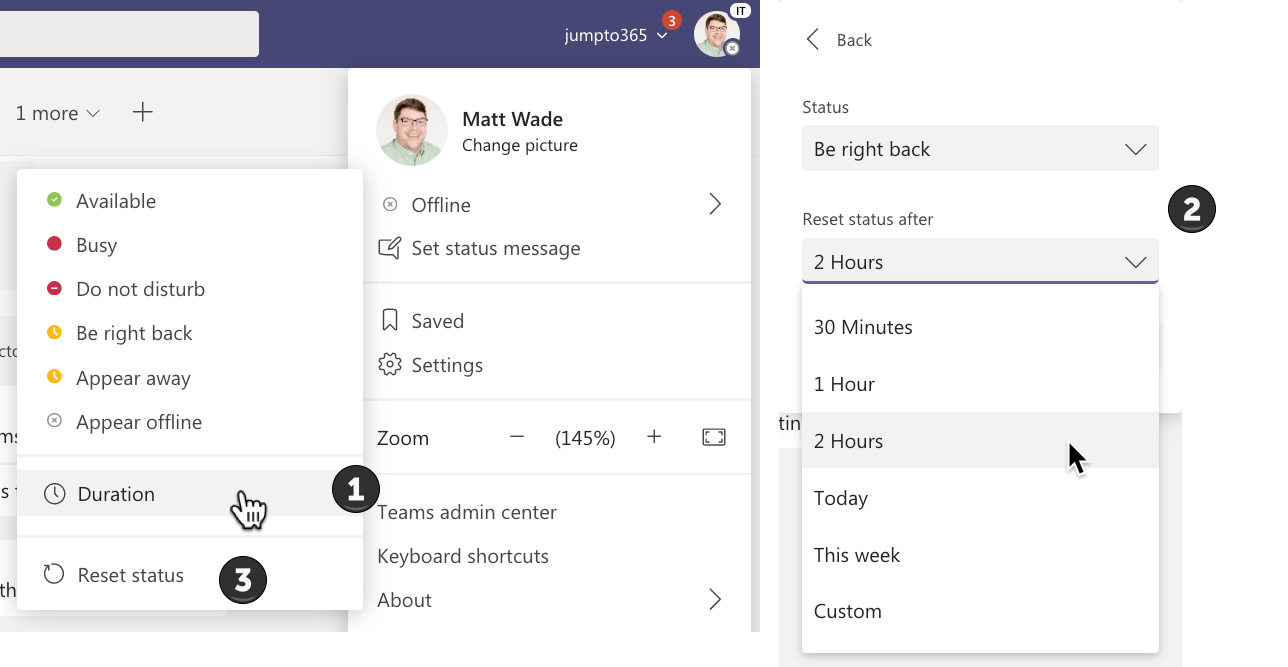This screenshot has width=1288, height=667.
Task: Click profile avatar in the title bar
Action: (717, 34)
